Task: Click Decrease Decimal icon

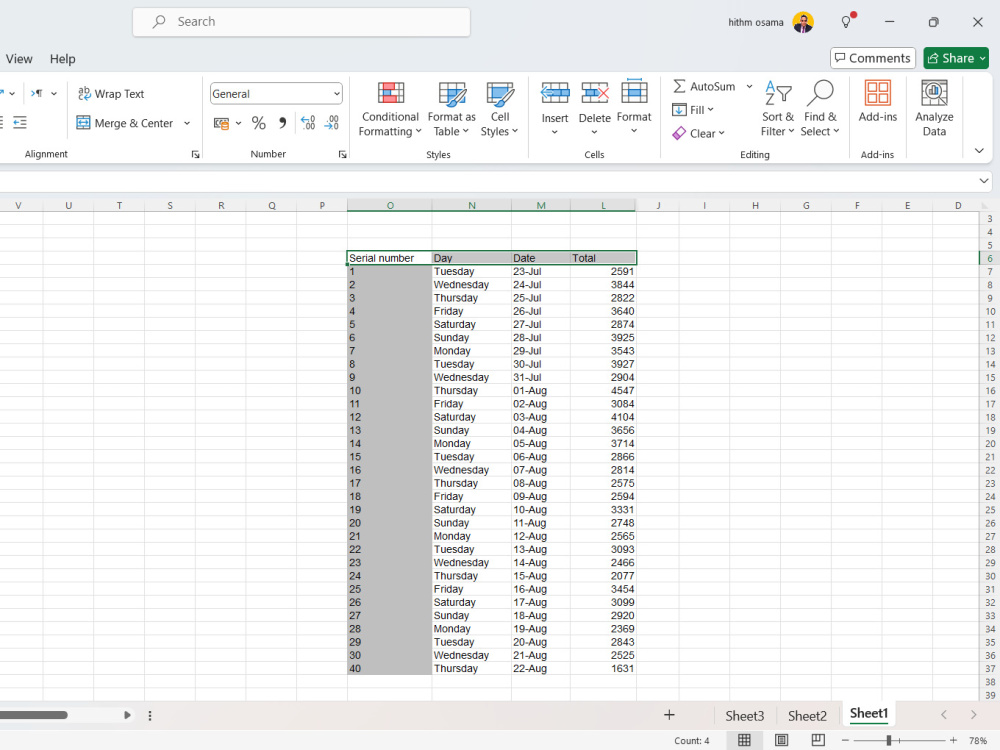Action: pyautogui.click(x=332, y=123)
